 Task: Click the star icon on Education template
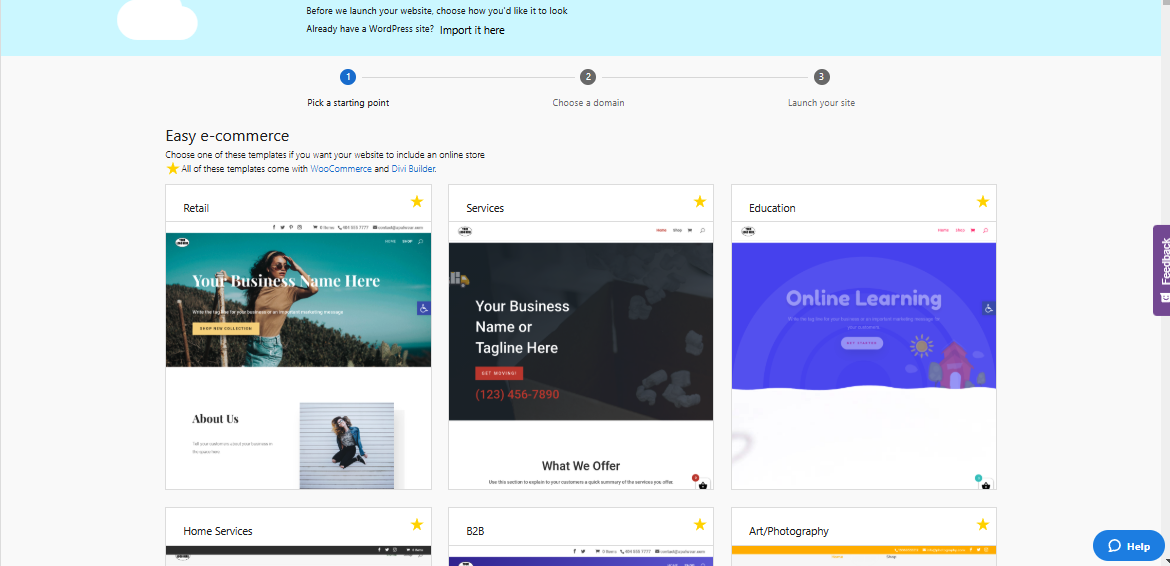tap(983, 202)
